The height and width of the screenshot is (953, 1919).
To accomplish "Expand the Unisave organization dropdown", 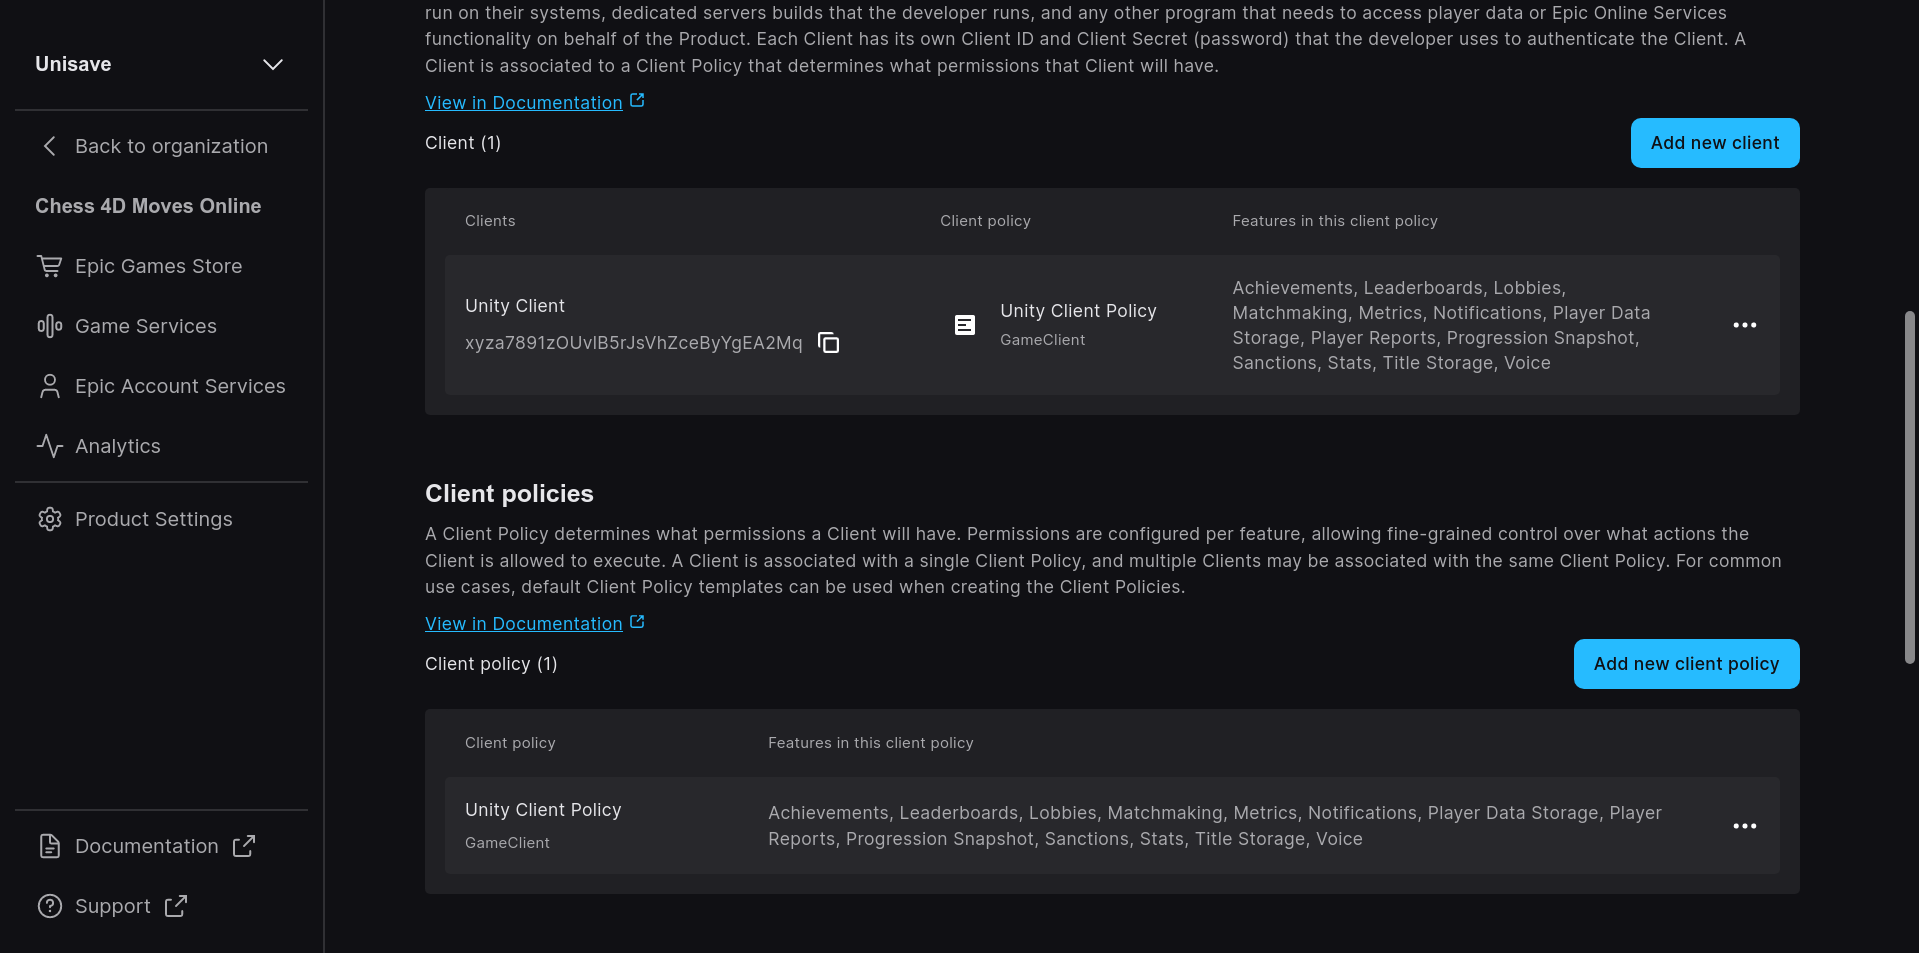I will click(272, 64).
